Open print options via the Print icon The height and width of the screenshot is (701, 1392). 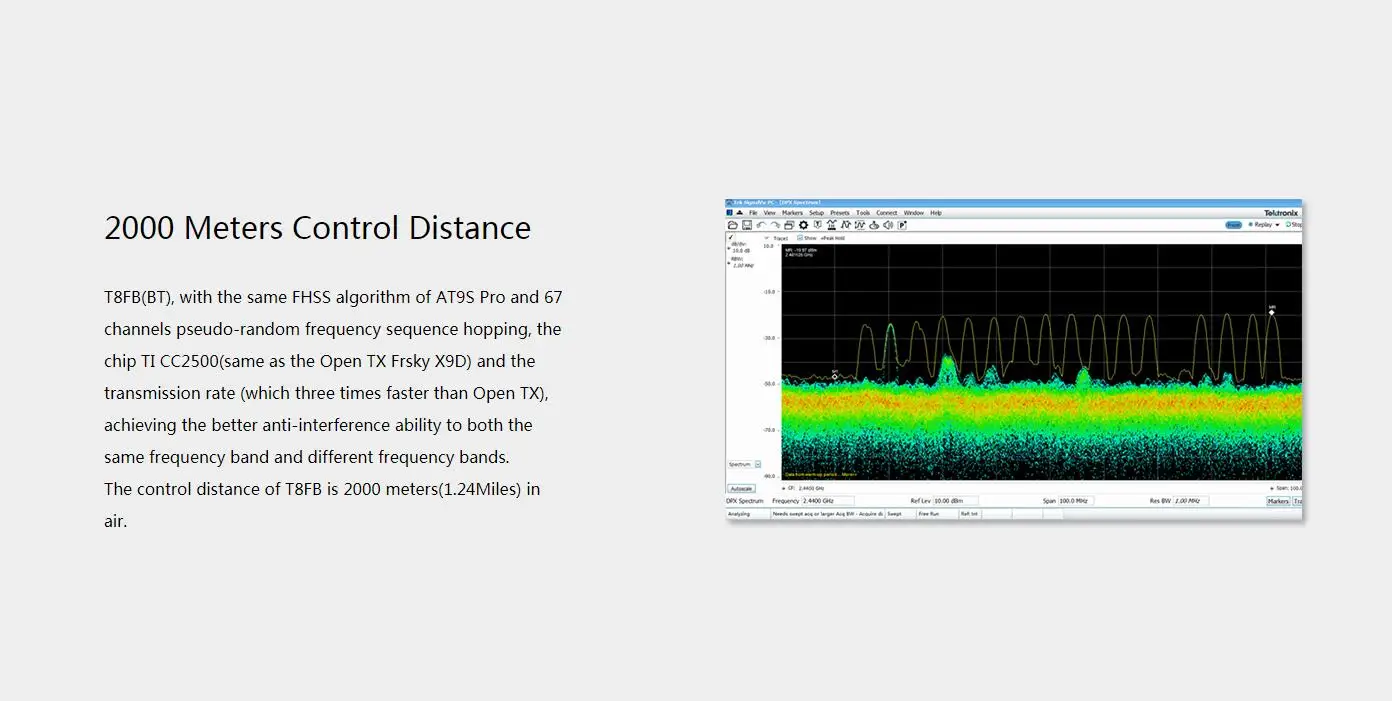[x=789, y=224]
